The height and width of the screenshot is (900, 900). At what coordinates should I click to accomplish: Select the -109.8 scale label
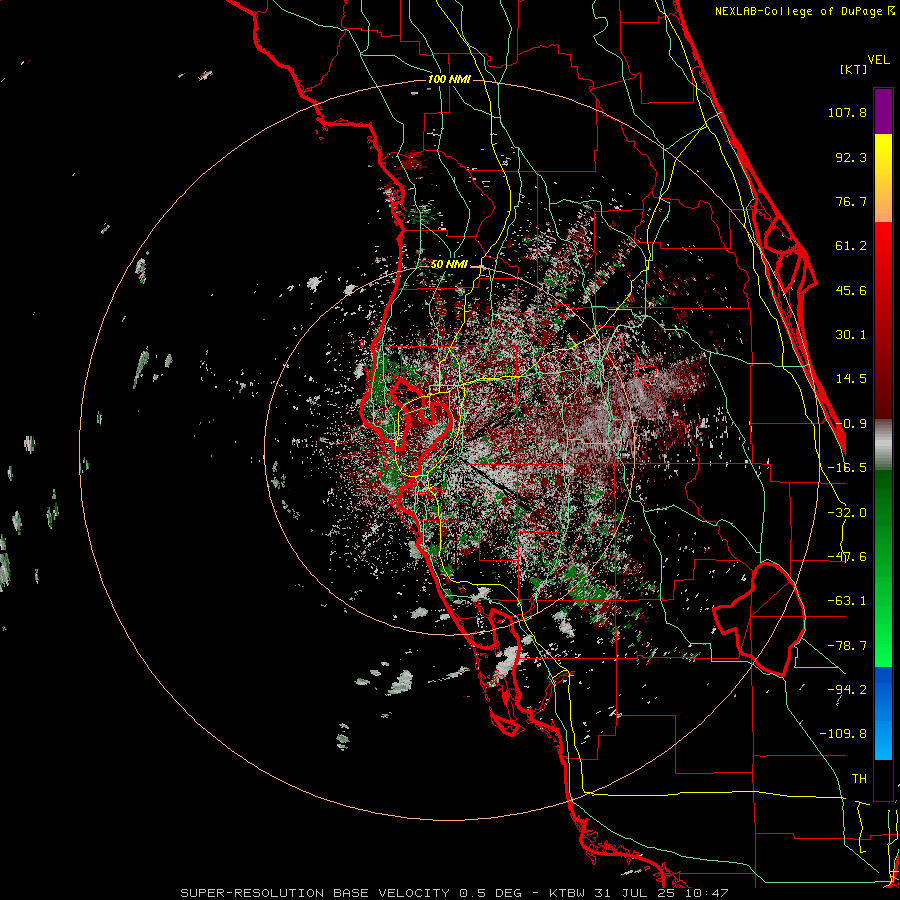tap(843, 734)
